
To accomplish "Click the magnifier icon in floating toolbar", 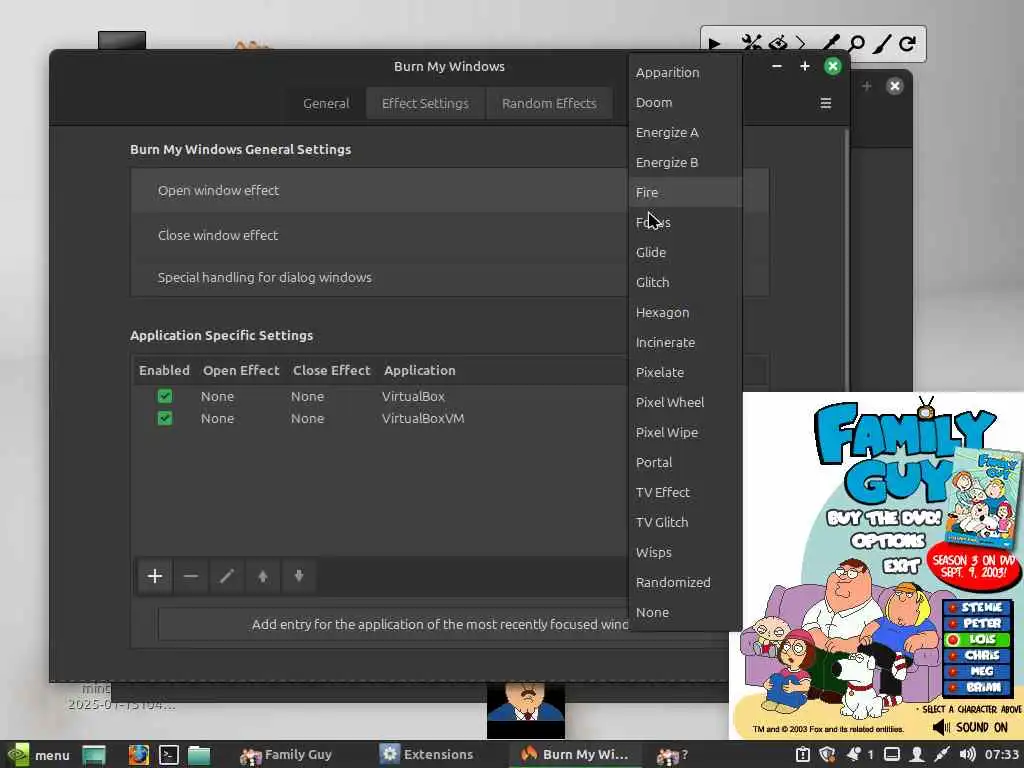I will tap(856, 44).
